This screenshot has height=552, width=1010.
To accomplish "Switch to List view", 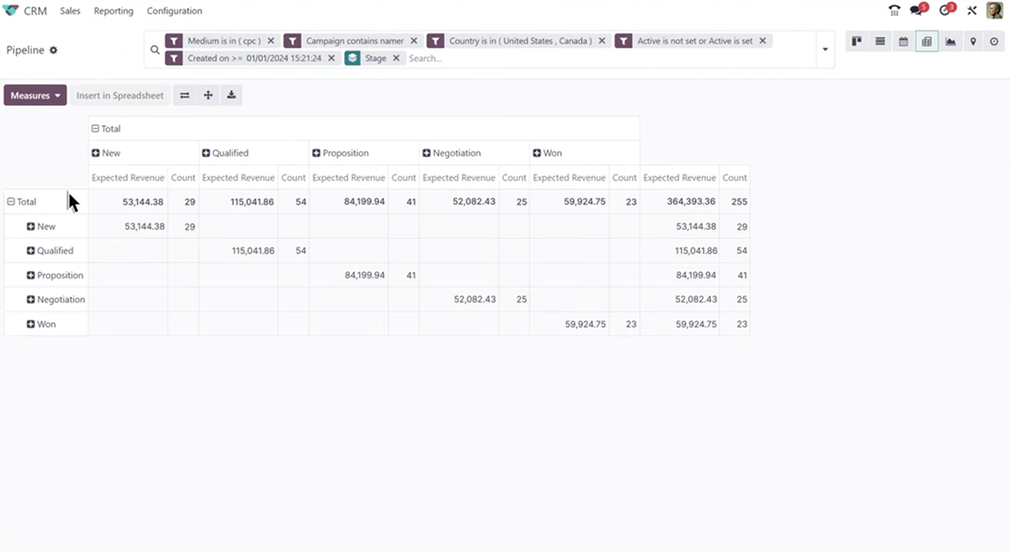I will pyautogui.click(x=880, y=42).
